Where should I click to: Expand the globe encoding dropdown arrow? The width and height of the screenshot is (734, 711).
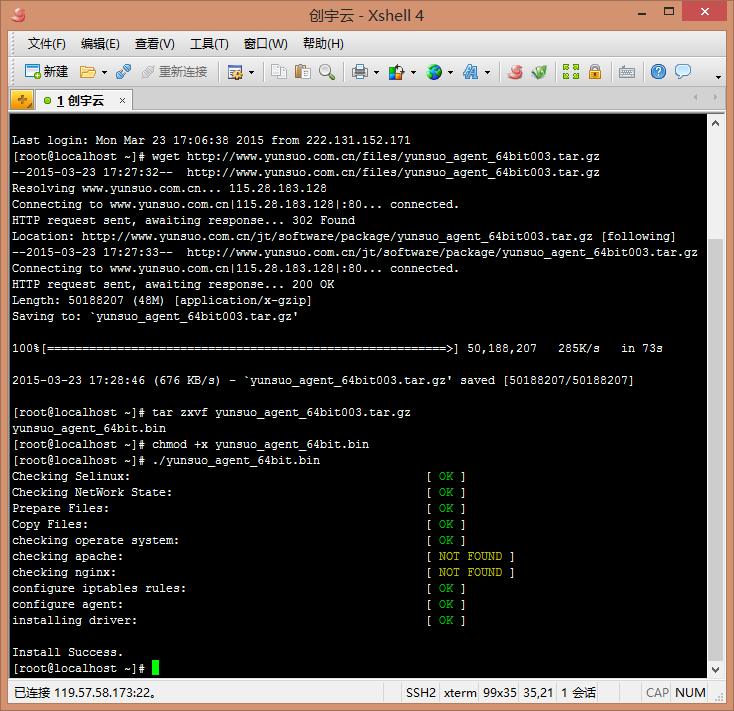[450, 73]
